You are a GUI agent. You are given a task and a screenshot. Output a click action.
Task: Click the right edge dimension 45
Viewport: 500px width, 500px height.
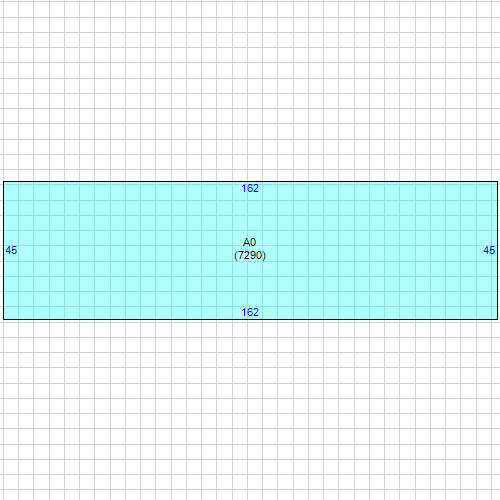tap(489, 250)
